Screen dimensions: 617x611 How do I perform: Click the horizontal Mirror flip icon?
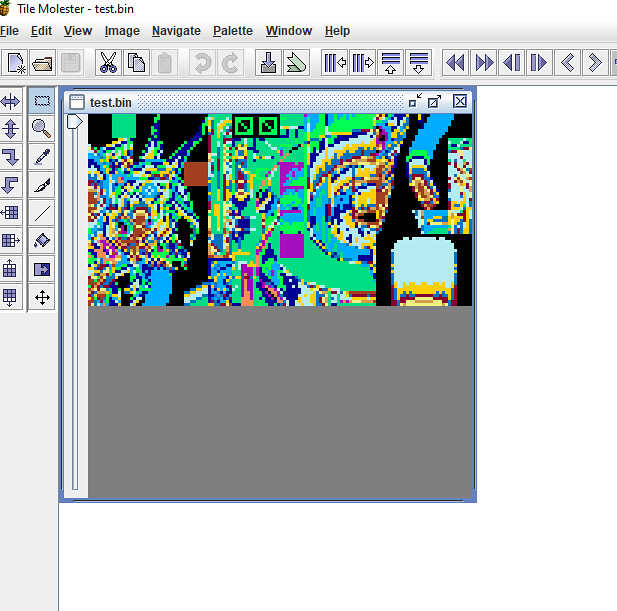point(11,101)
